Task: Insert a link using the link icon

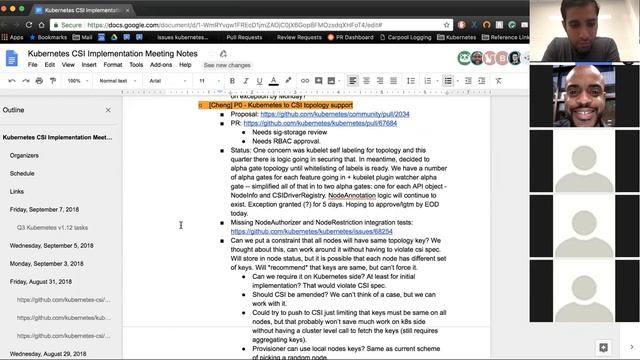Action: pyautogui.click(x=305, y=81)
